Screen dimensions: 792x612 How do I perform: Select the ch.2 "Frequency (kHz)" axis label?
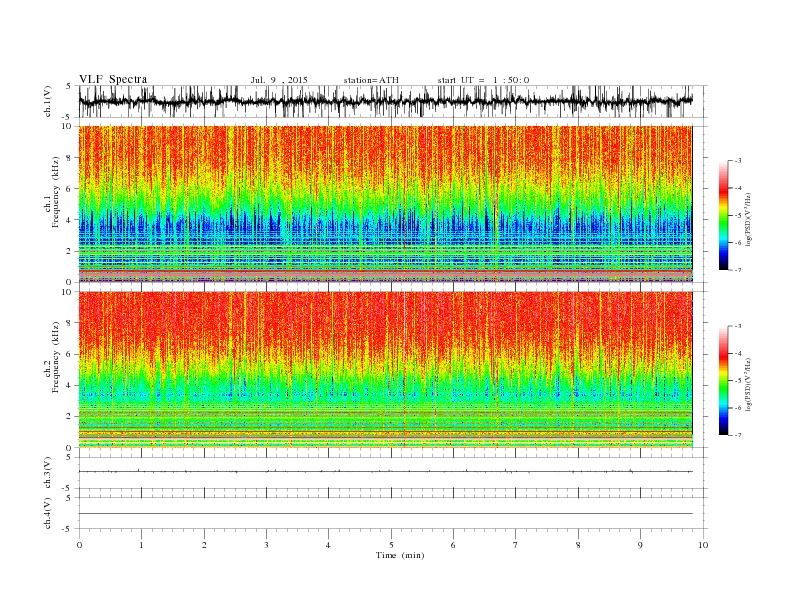tap(56, 357)
